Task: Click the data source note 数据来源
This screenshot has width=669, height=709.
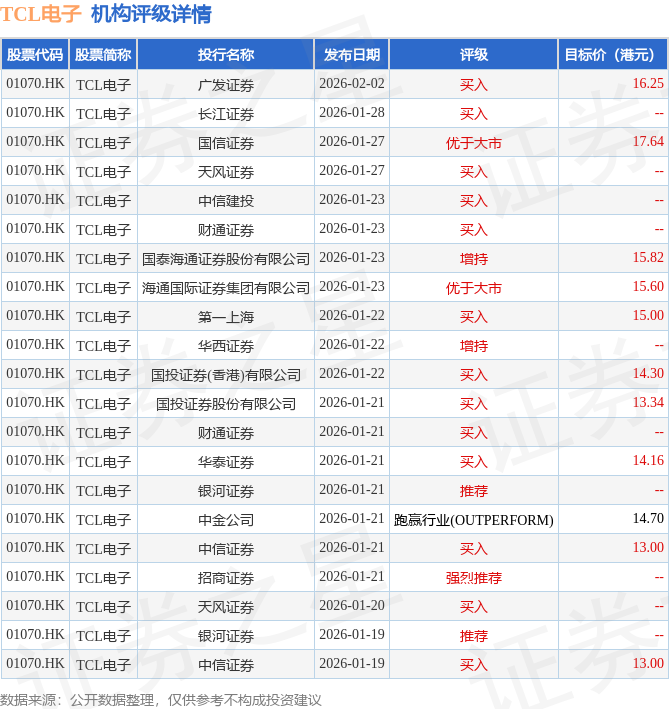Action: tap(160, 700)
